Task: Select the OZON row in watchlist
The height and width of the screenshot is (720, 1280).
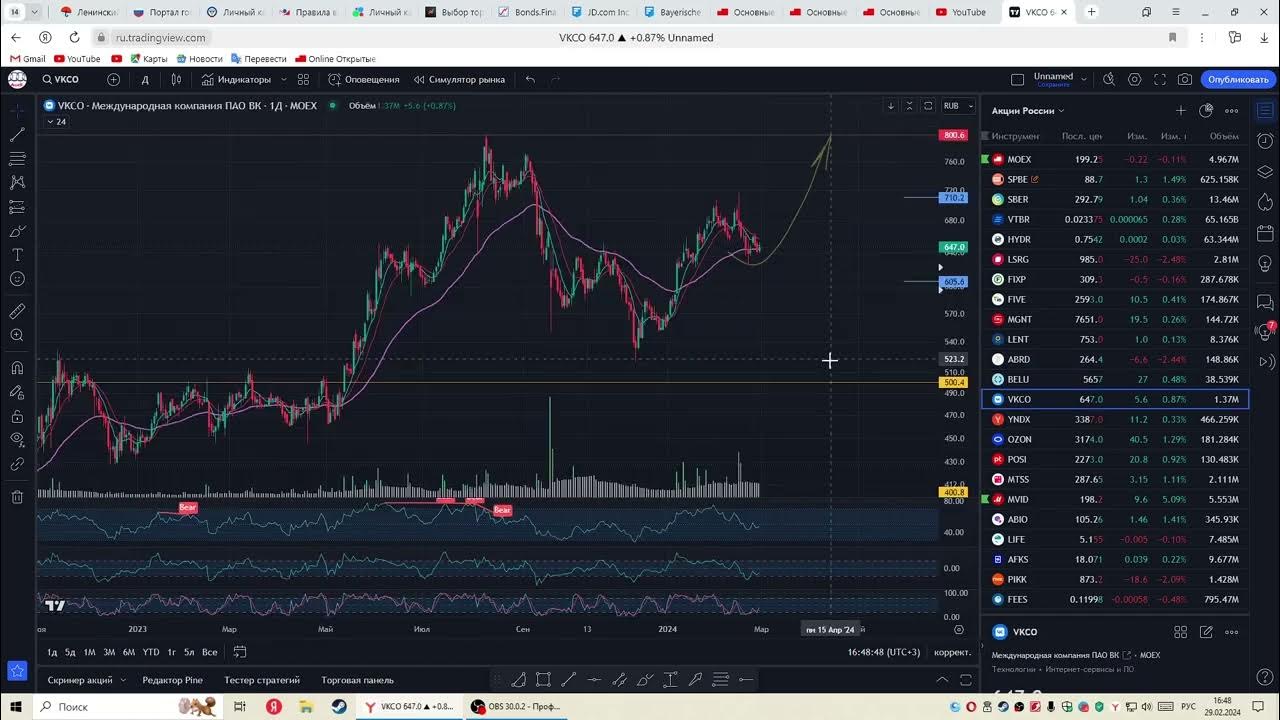Action: coord(1115,439)
